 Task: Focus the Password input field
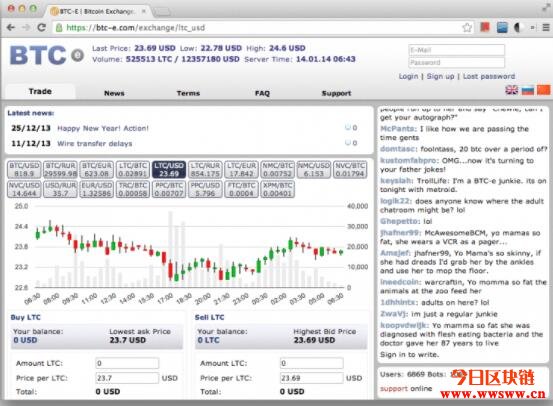(456, 62)
